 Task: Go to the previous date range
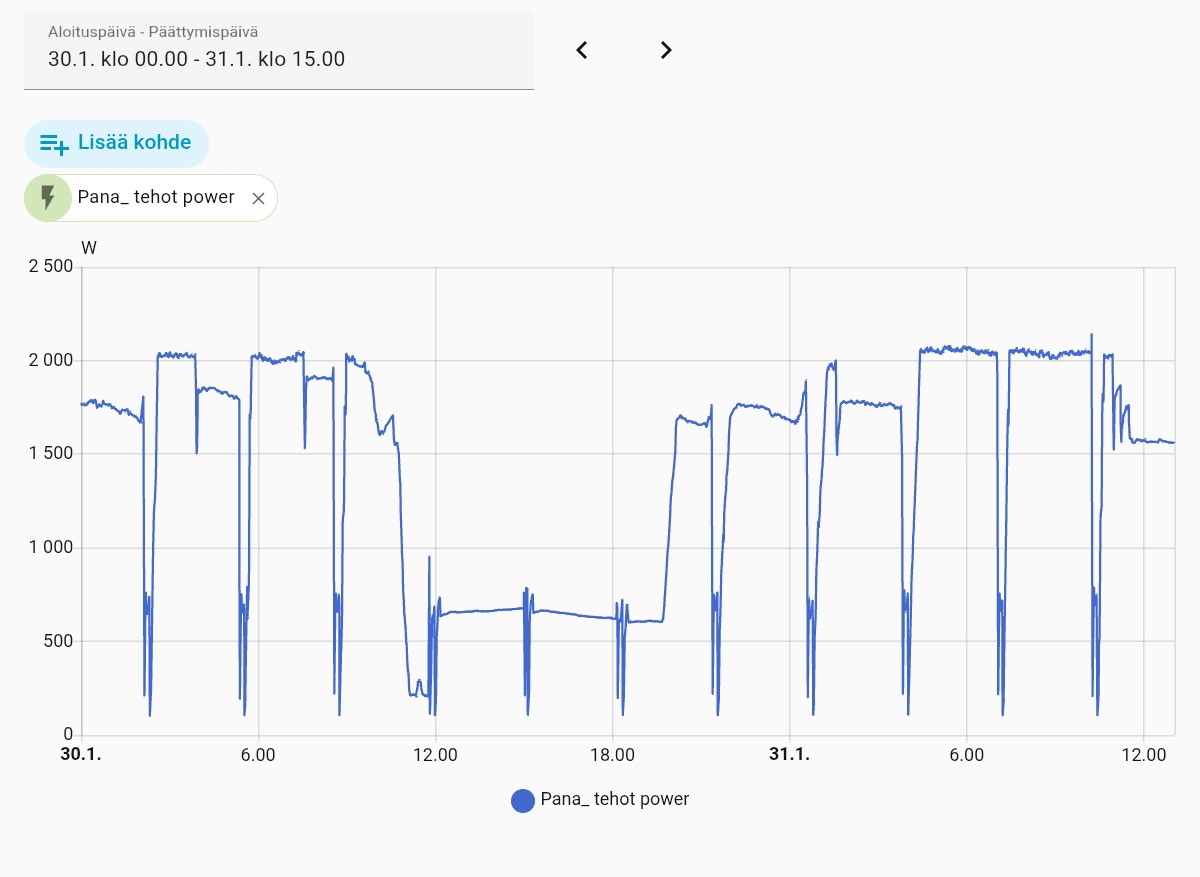tap(582, 50)
